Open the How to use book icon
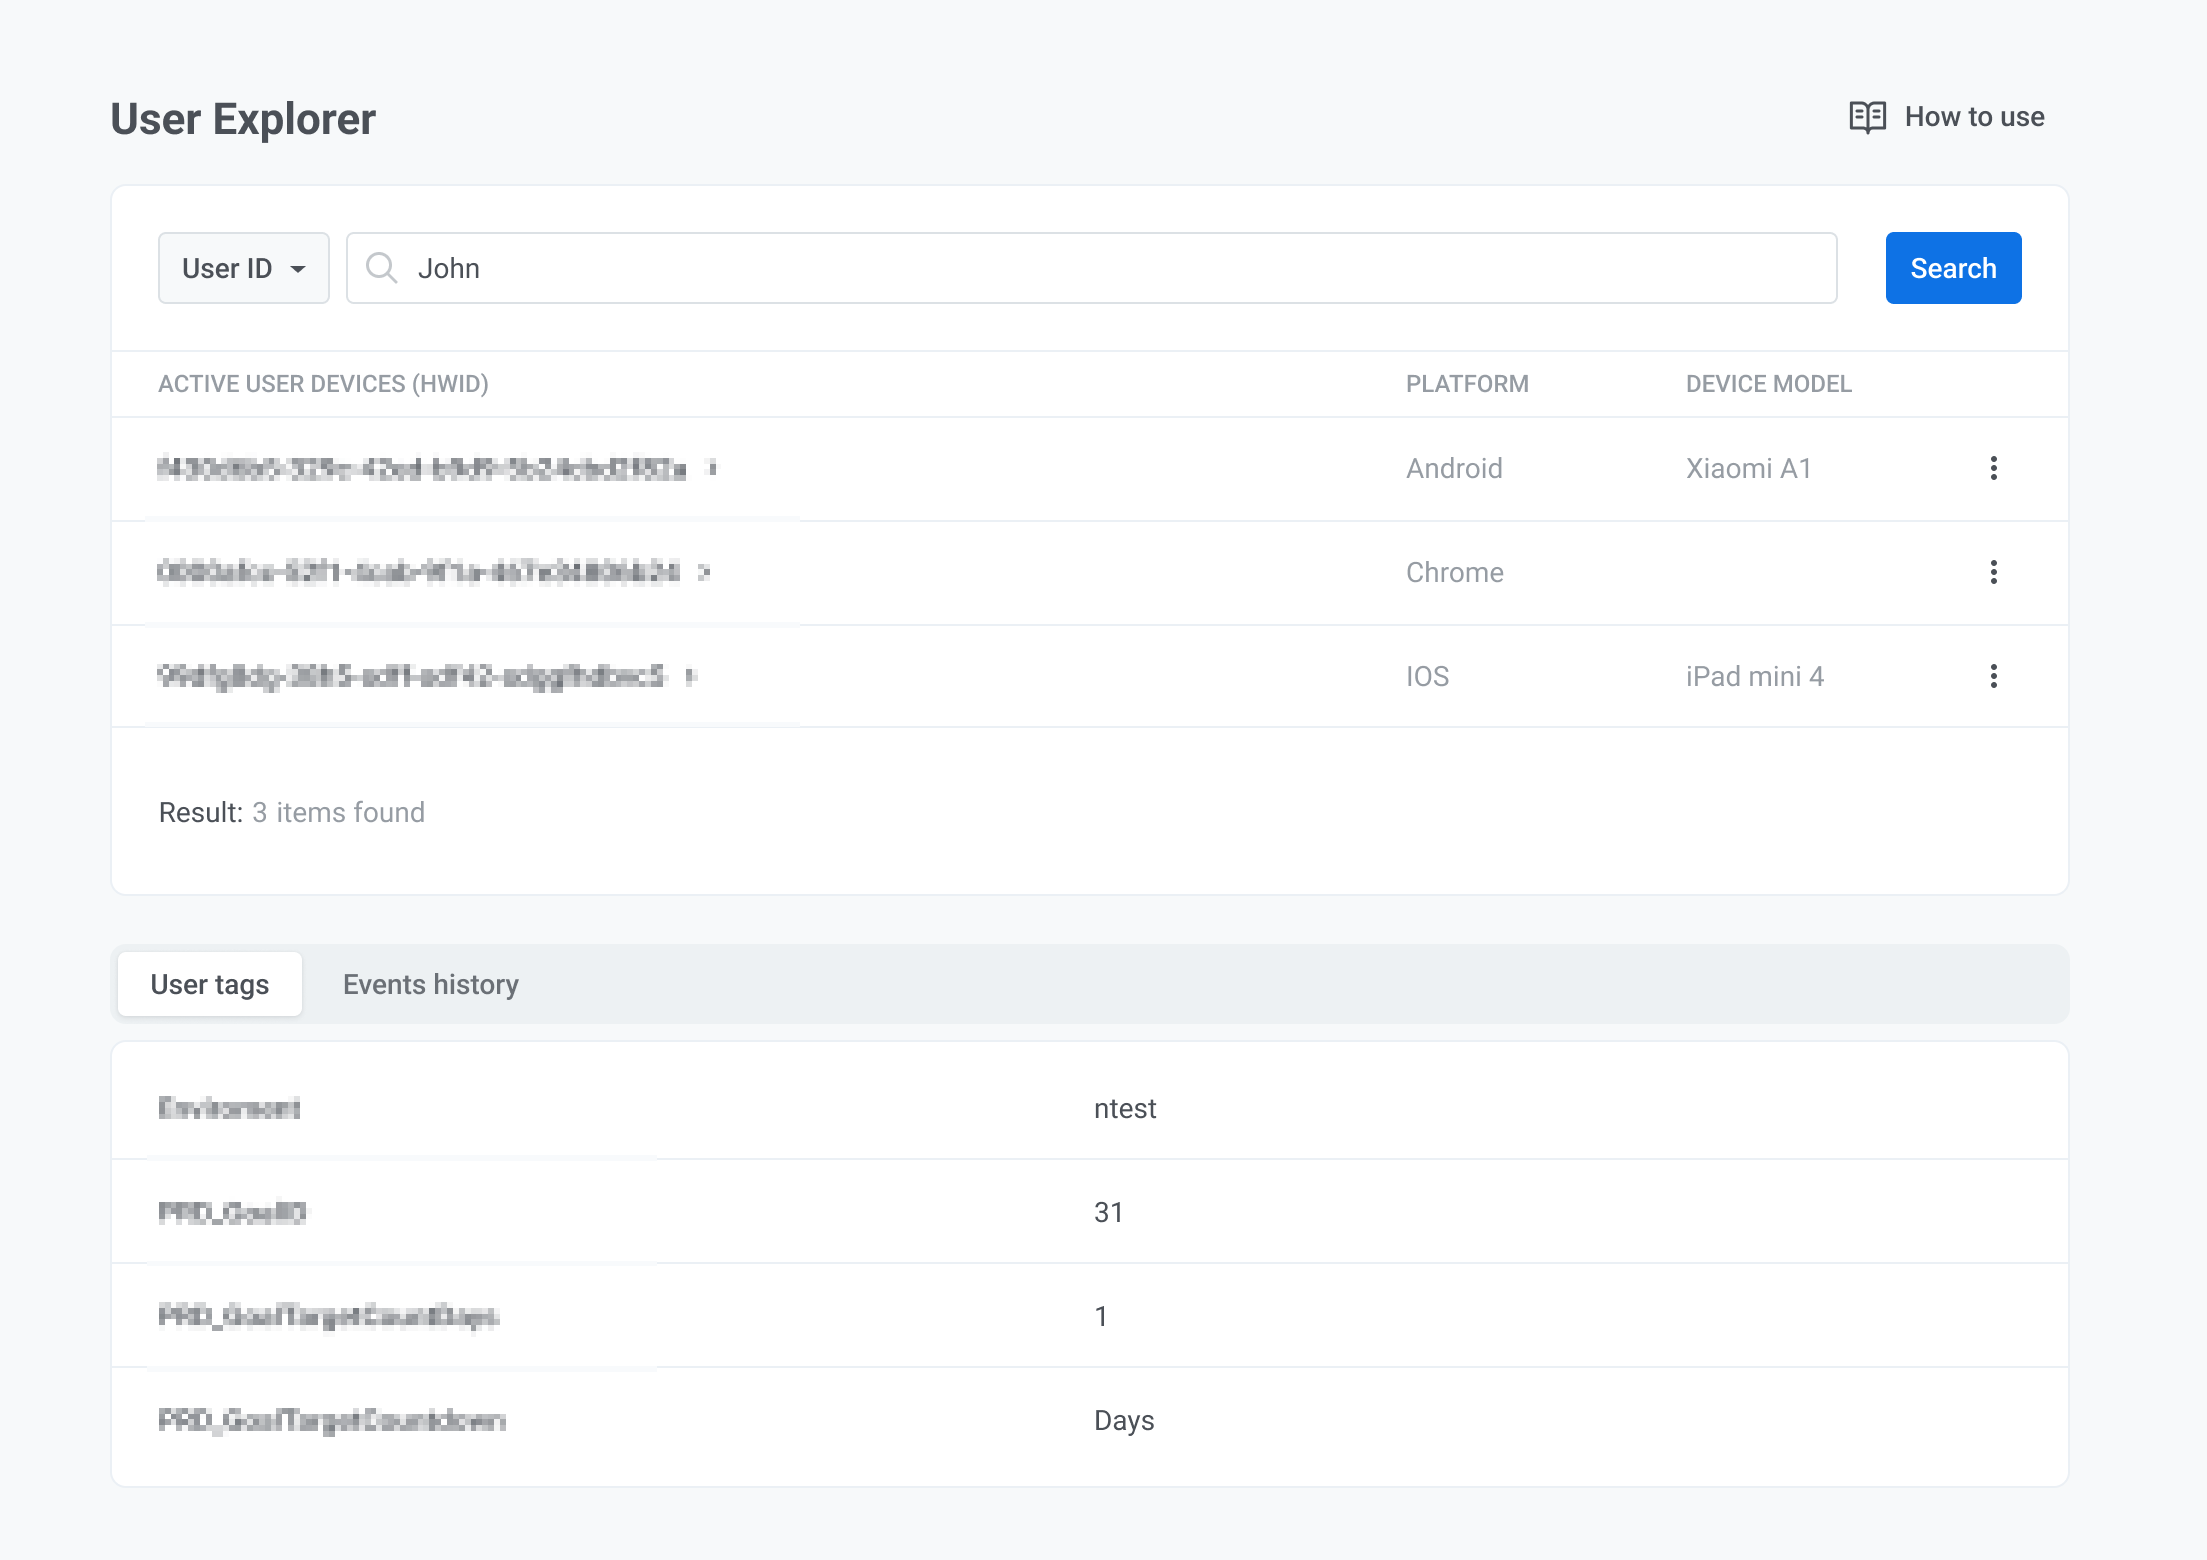 coord(1867,117)
